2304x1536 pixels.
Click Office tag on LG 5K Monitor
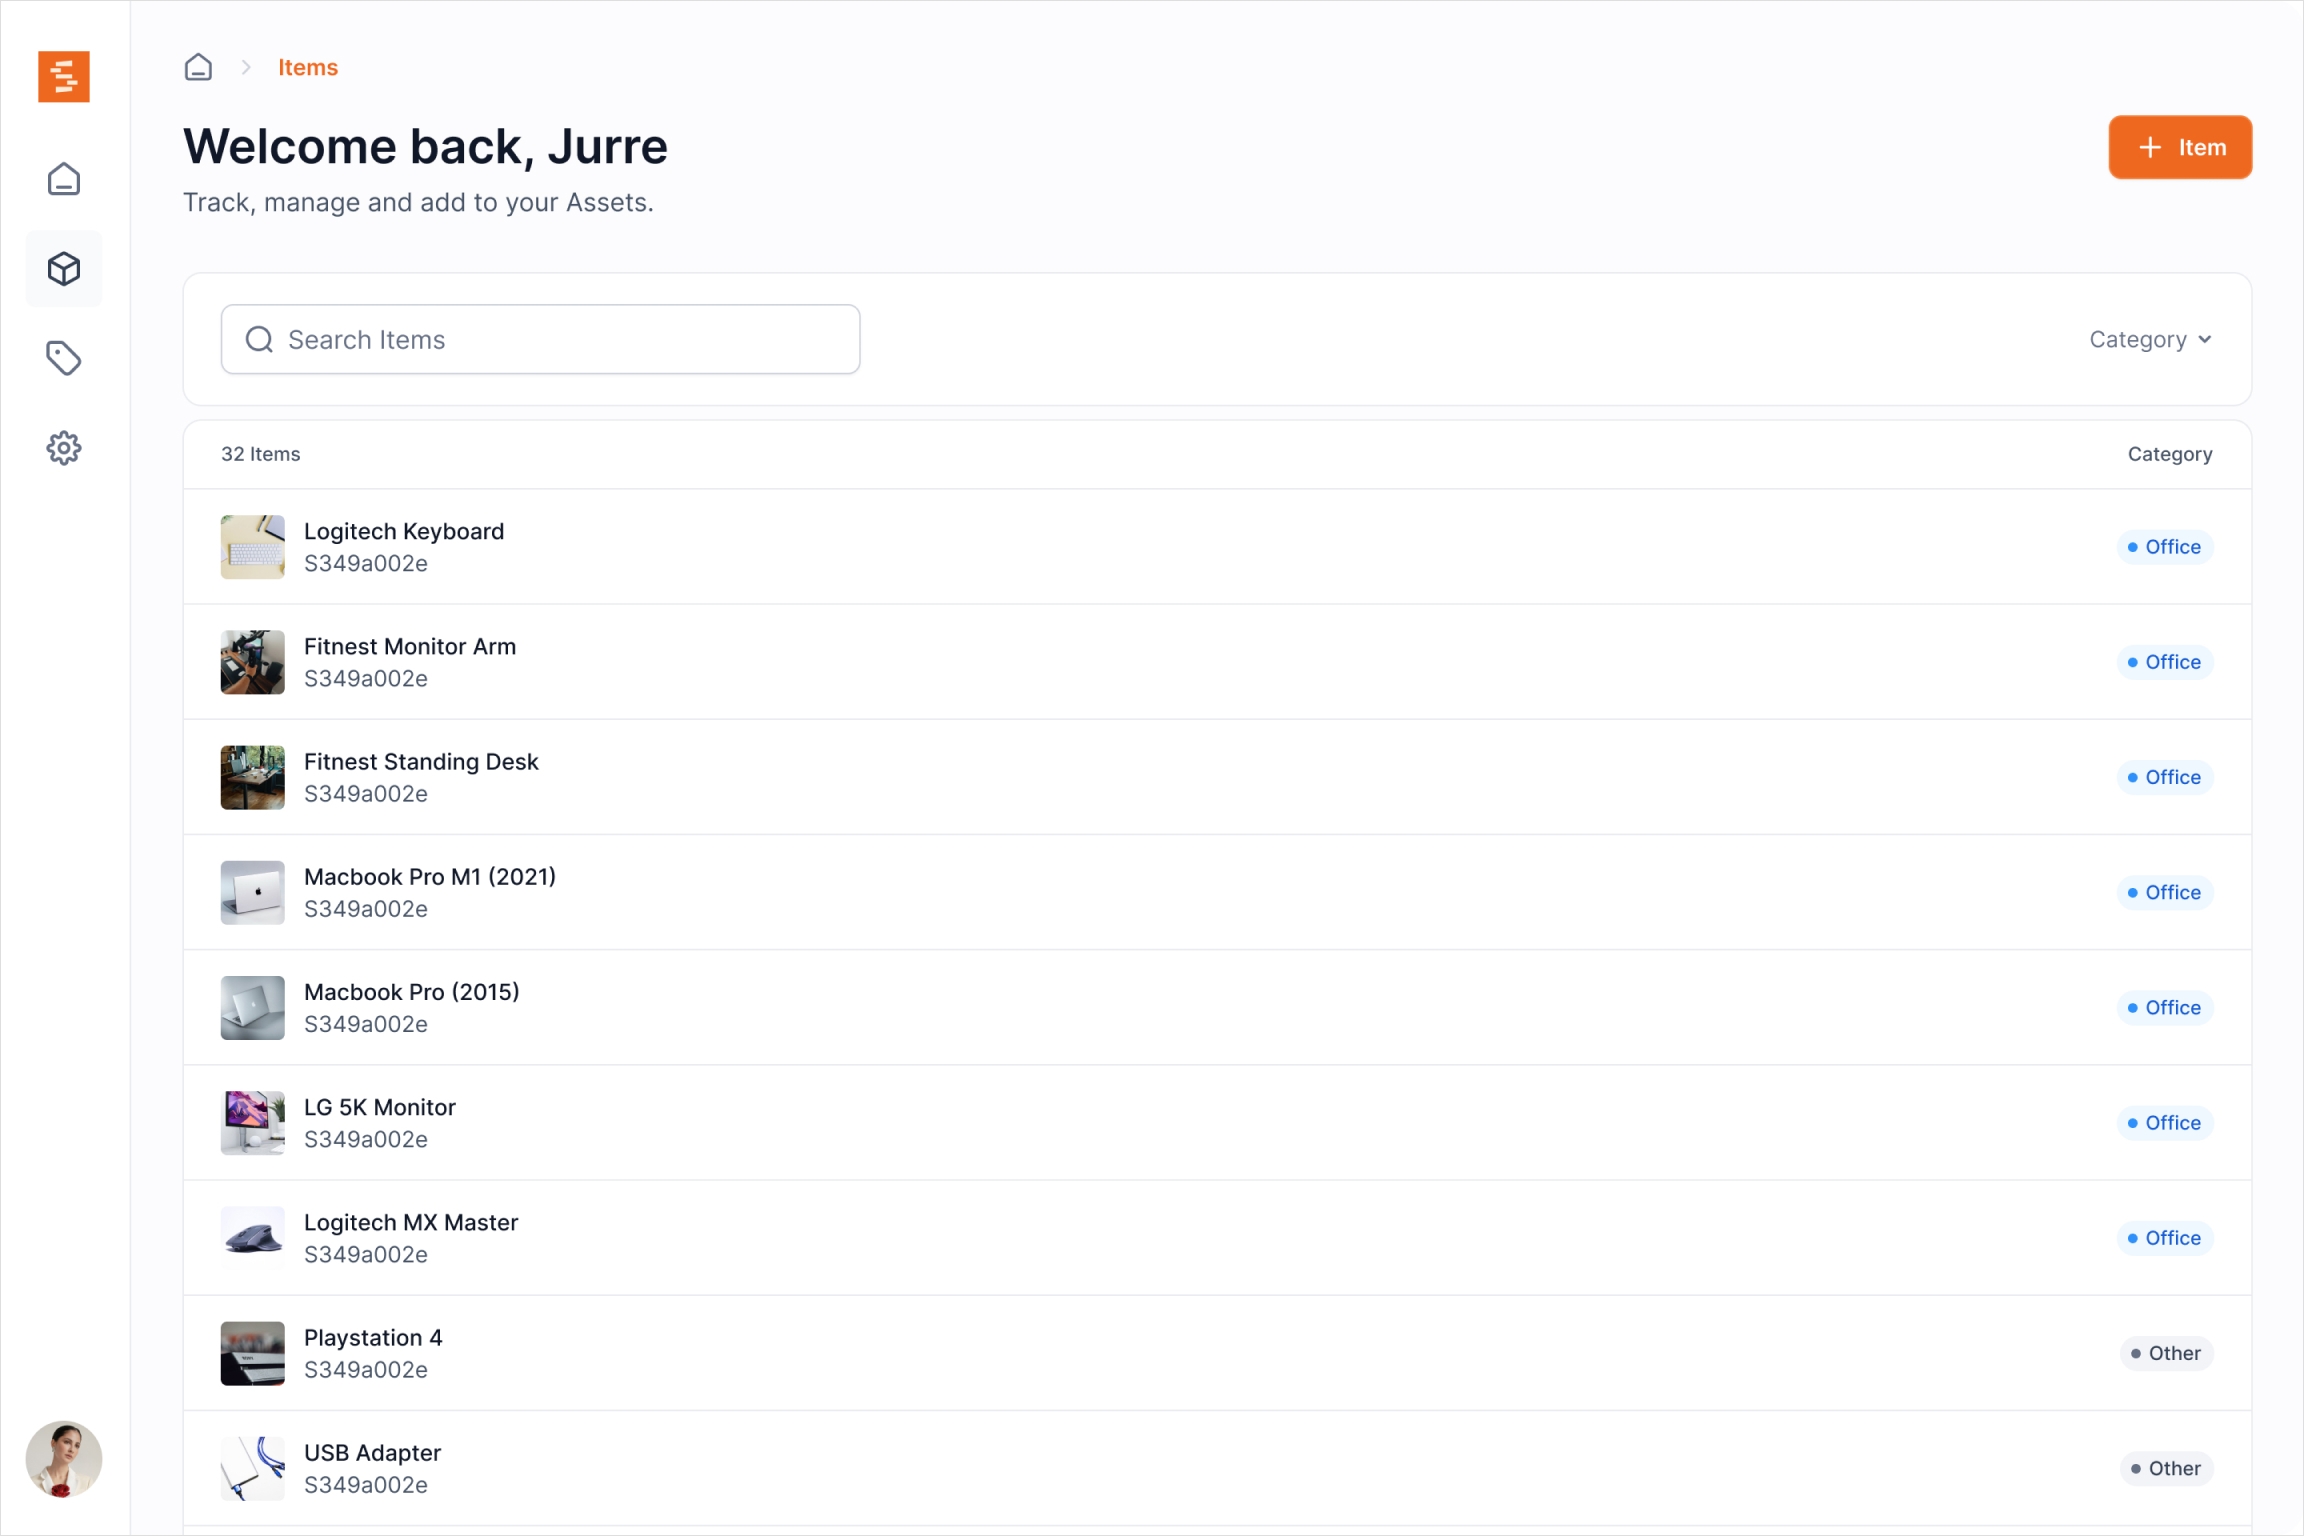2164,1123
